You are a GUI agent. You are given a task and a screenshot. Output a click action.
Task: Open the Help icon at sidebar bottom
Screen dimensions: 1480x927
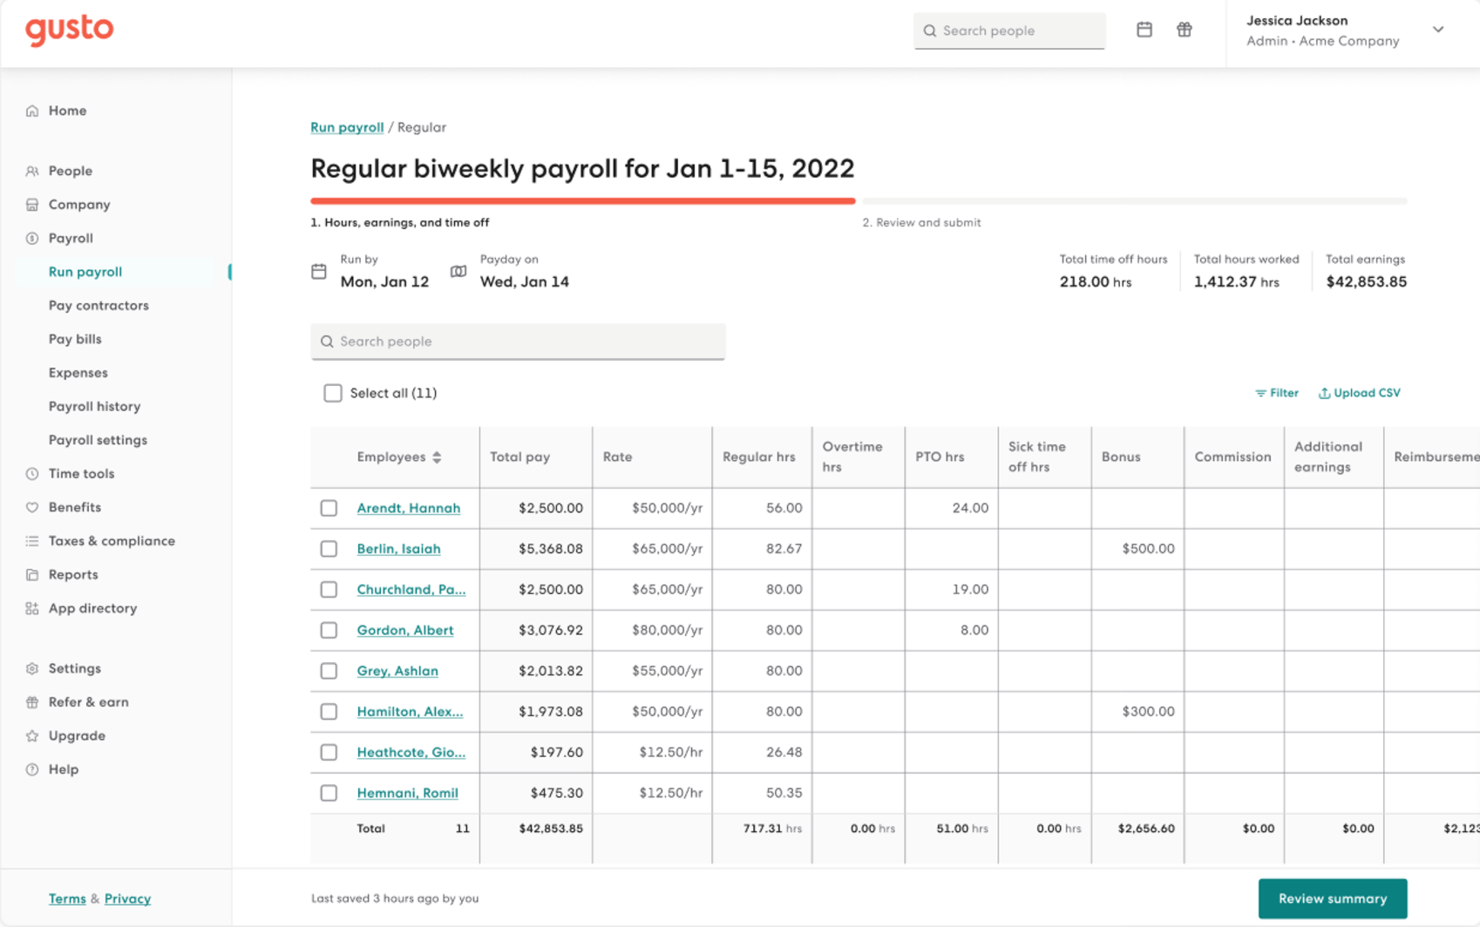(x=31, y=769)
